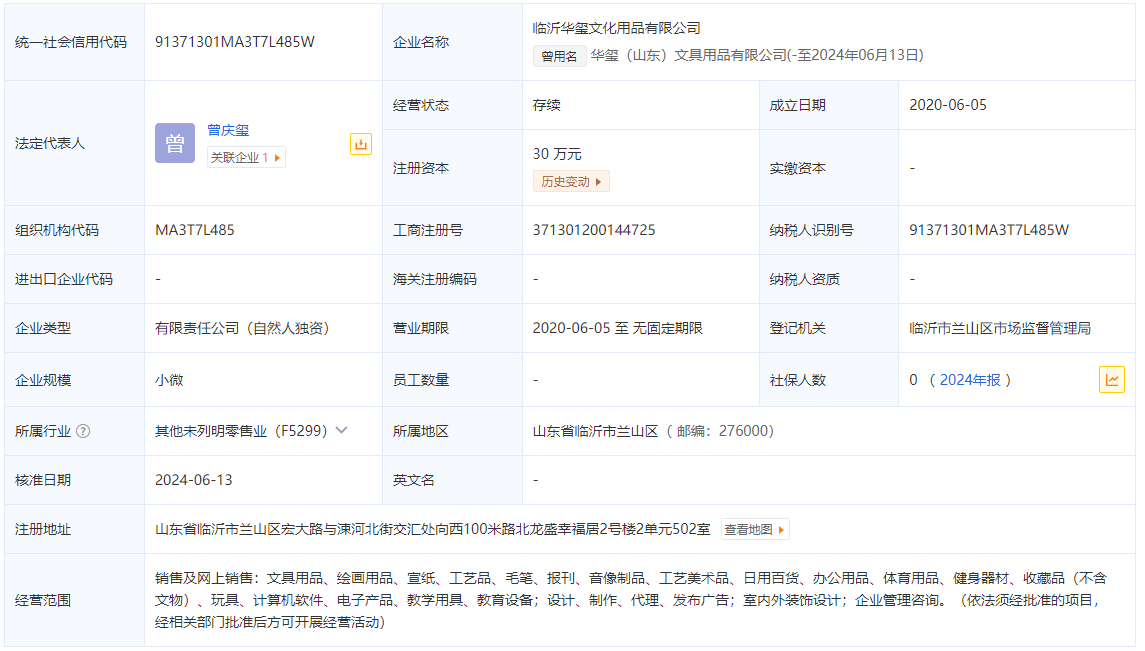
Task: Click the registration authority 临沂市兰山区市场监督管理局
Action: pyautogui.click(x=999, y=328)
